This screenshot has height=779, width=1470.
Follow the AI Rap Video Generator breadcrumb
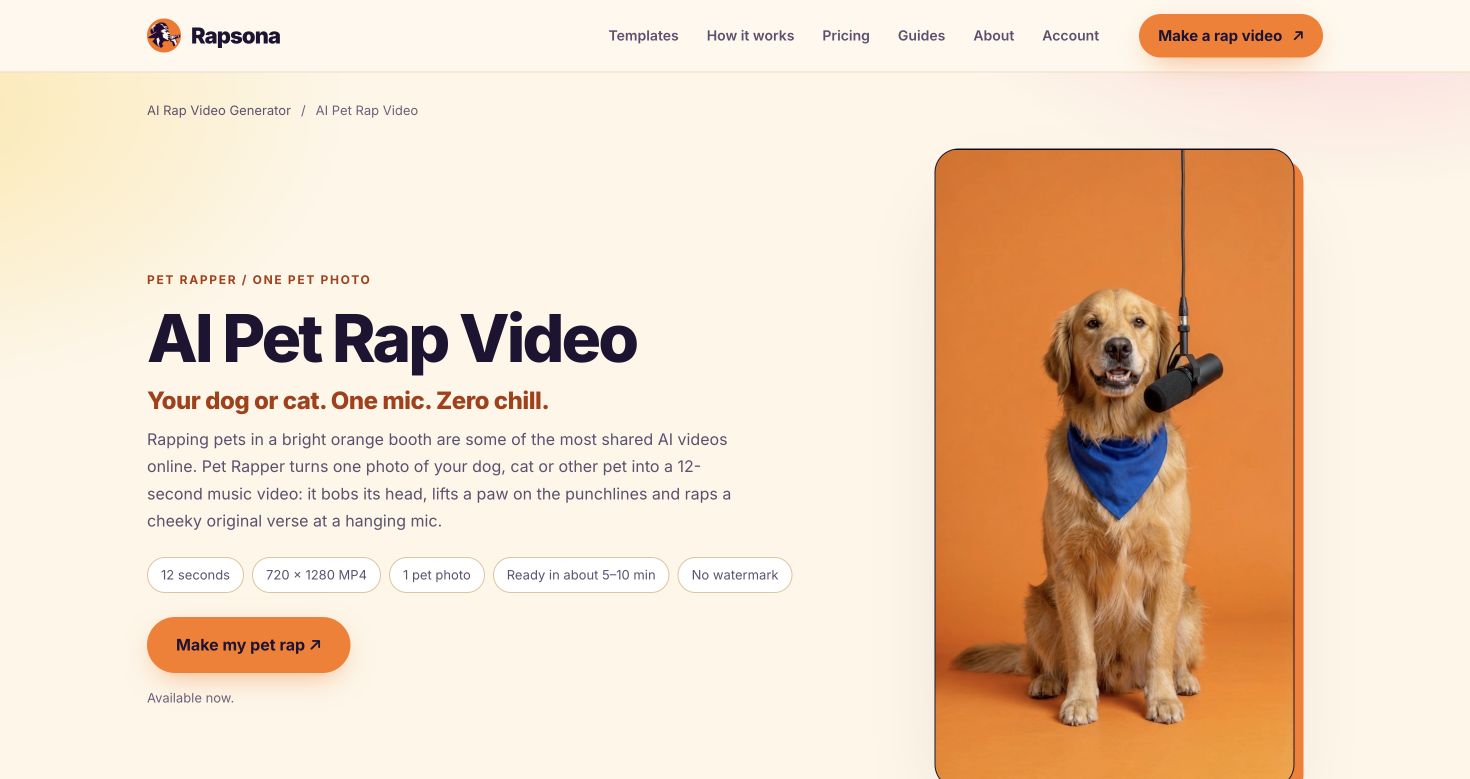[x=219, y=111]
